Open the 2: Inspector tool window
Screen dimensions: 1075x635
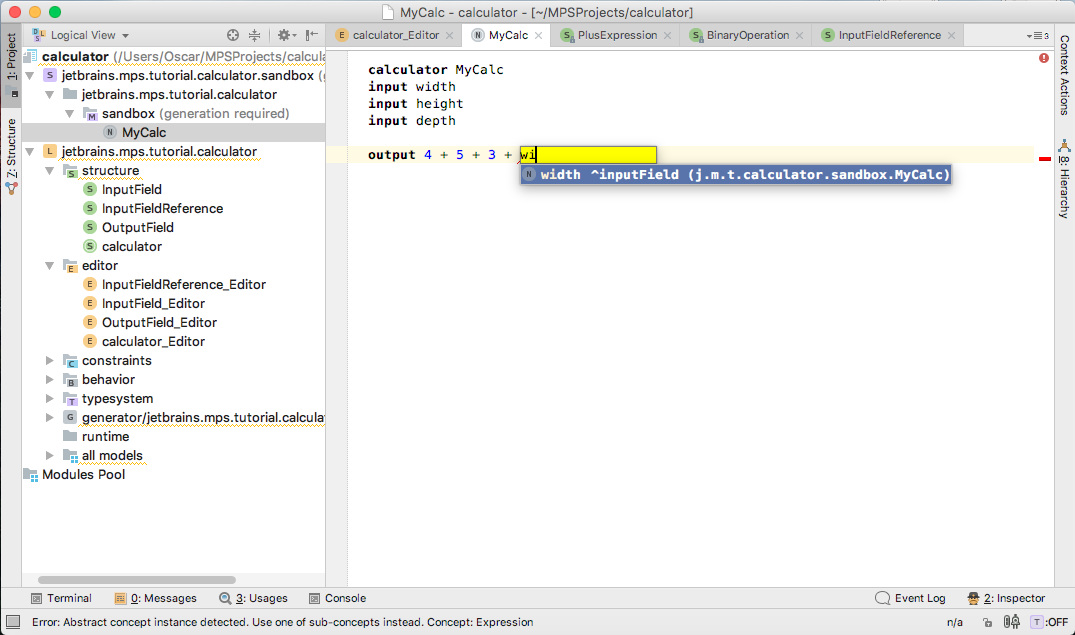1006,598
